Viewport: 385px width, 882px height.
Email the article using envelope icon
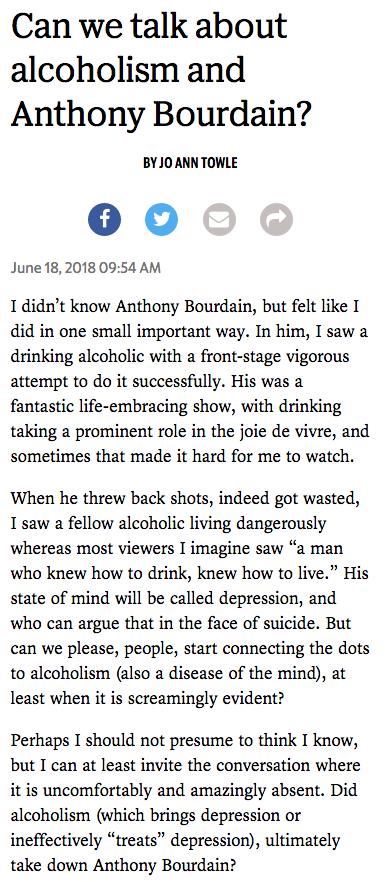(x=219, y=219)
